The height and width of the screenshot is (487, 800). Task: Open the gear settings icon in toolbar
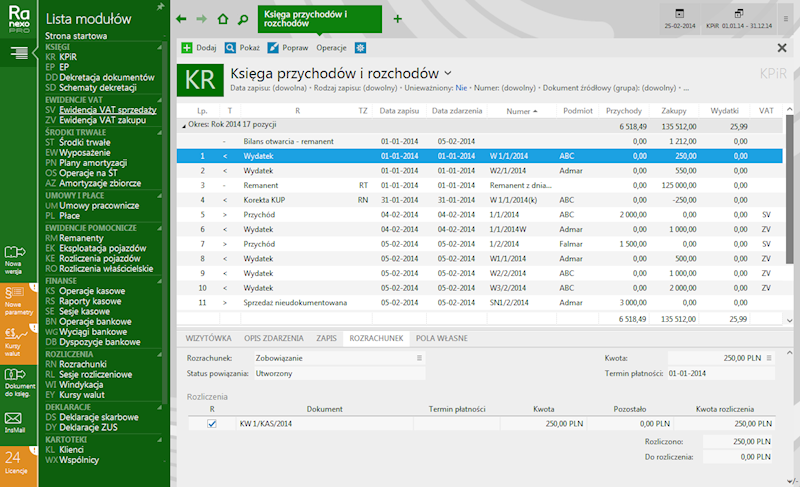[x=360, y=48]
